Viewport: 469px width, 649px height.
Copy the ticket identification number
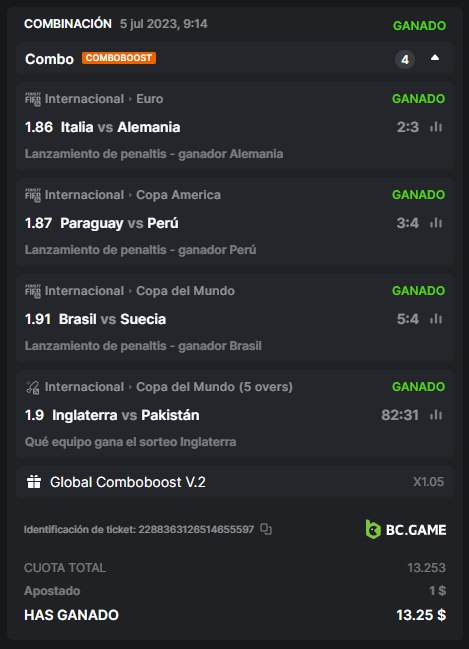coord(266,529)
